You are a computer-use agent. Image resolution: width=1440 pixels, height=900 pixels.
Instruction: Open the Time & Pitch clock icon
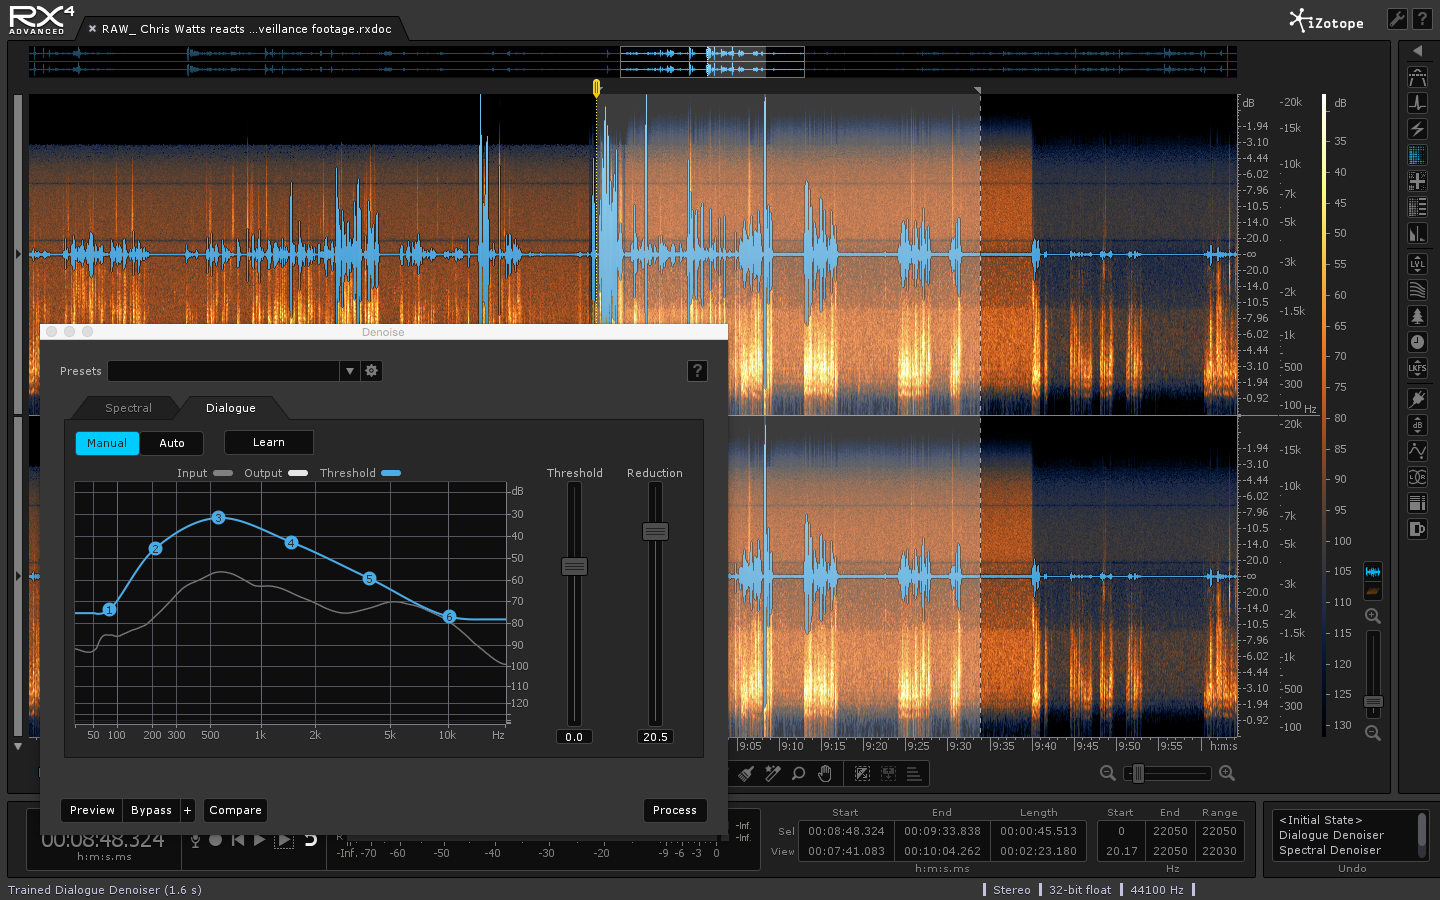tap(1417, 342)
